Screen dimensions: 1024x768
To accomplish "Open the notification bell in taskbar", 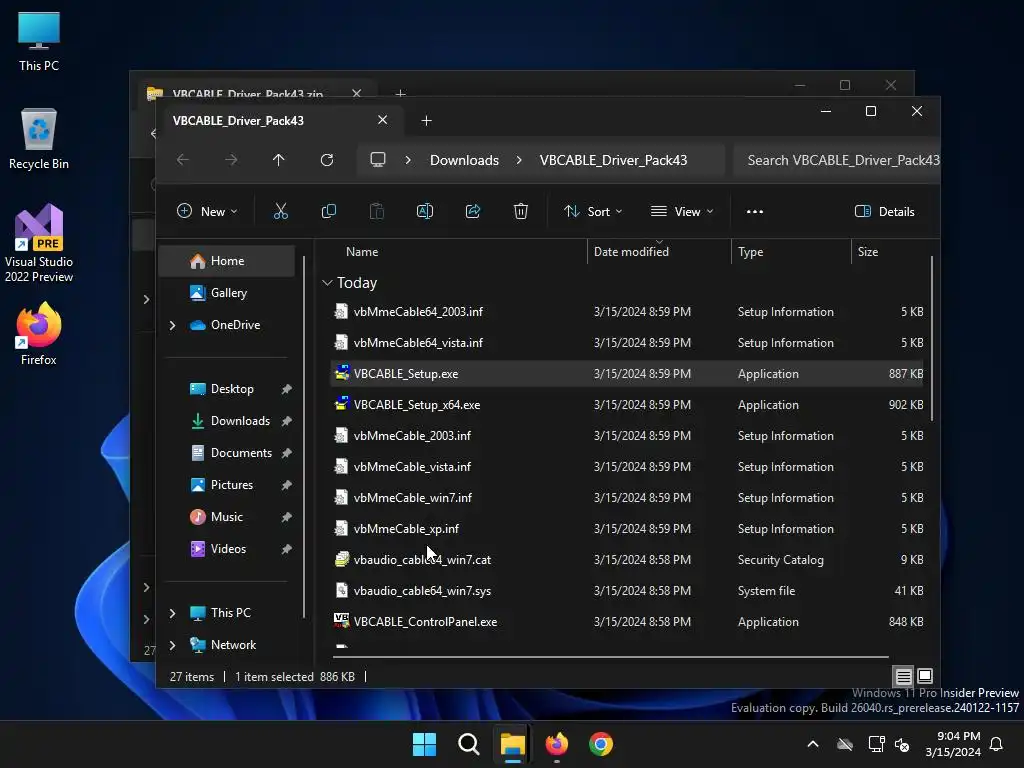I will [997, 744].
